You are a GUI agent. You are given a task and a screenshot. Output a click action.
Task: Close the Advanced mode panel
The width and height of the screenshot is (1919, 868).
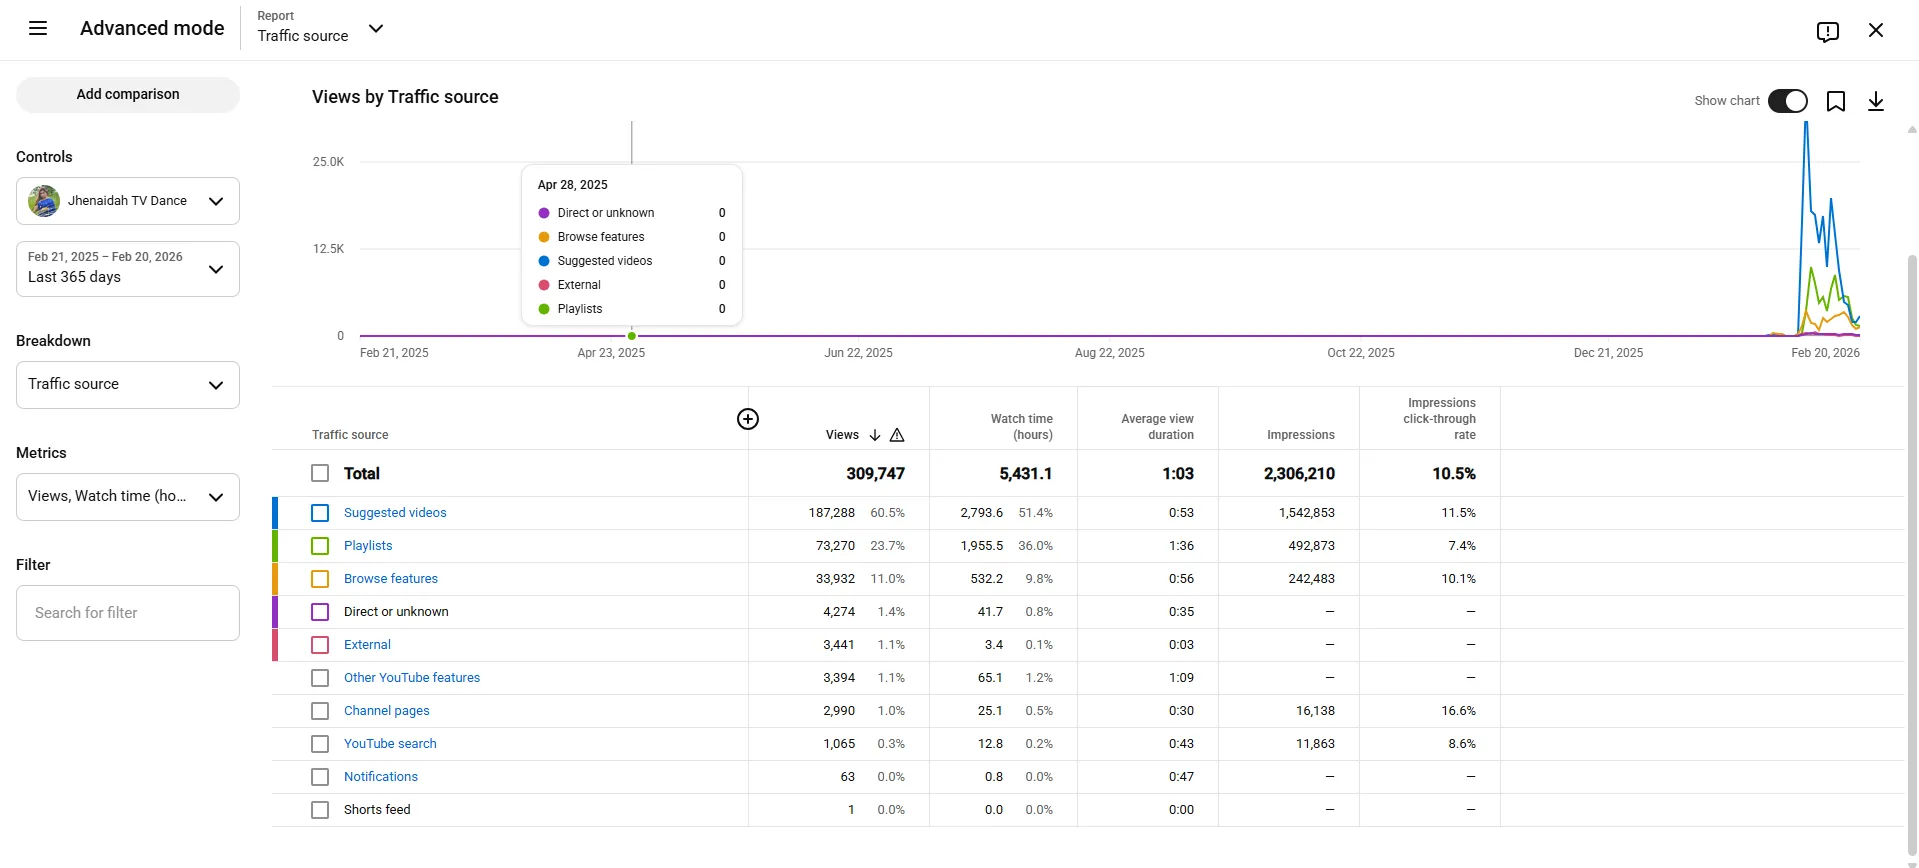click(1876, 30)
